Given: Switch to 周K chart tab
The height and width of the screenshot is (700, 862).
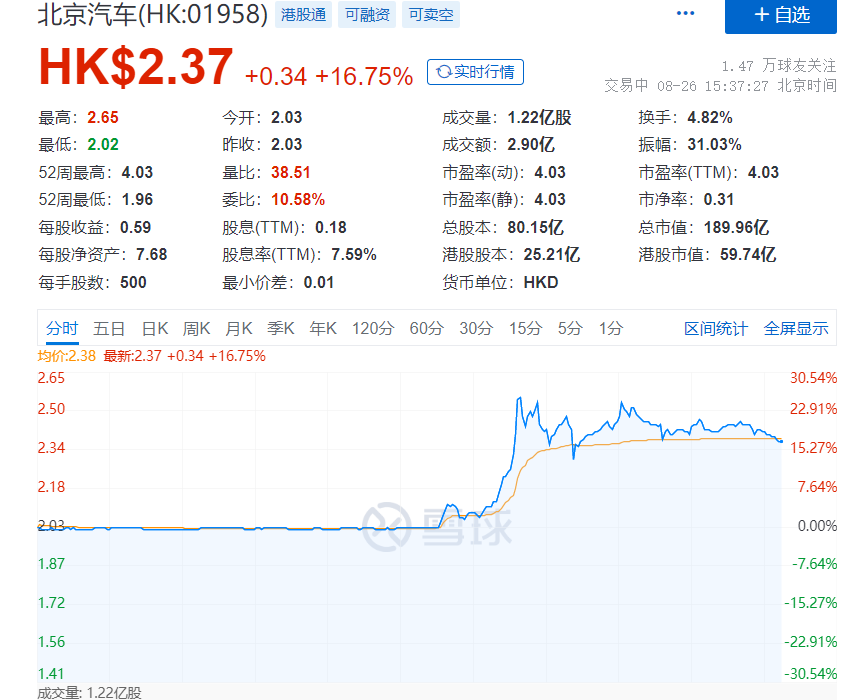Looking at the screenshot, I should (x=196, y=328).
